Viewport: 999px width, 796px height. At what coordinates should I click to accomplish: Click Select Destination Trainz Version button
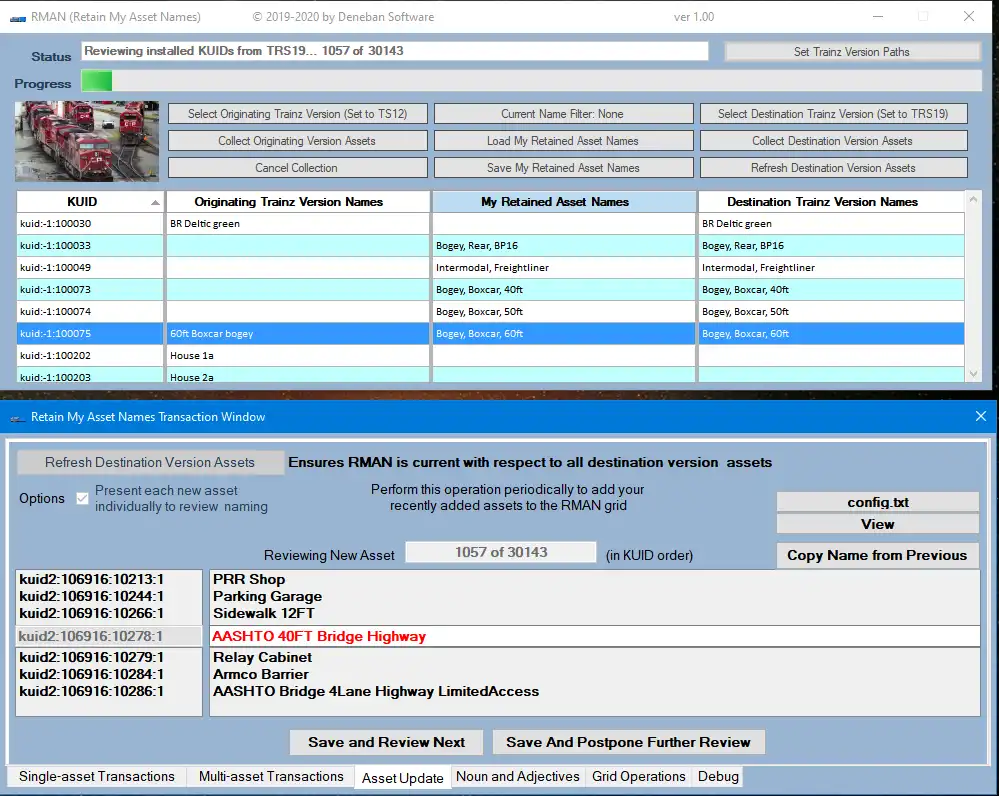833,113
